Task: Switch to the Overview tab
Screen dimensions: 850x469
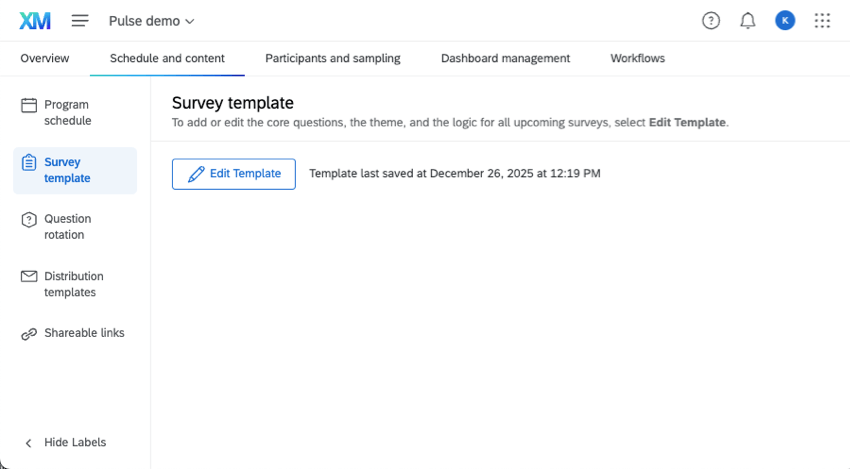Action: coord(45,58)
